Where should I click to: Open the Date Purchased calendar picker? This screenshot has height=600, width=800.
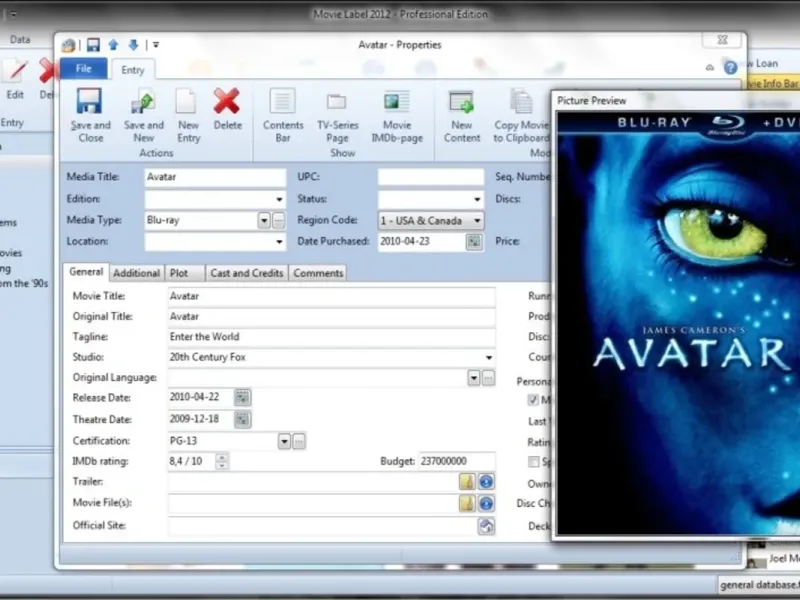coord(474,241)
